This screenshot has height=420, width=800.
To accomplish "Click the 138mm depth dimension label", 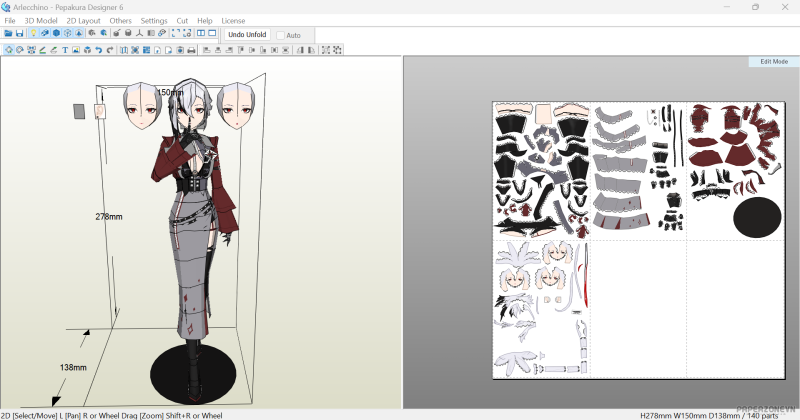I will (73, 367).
